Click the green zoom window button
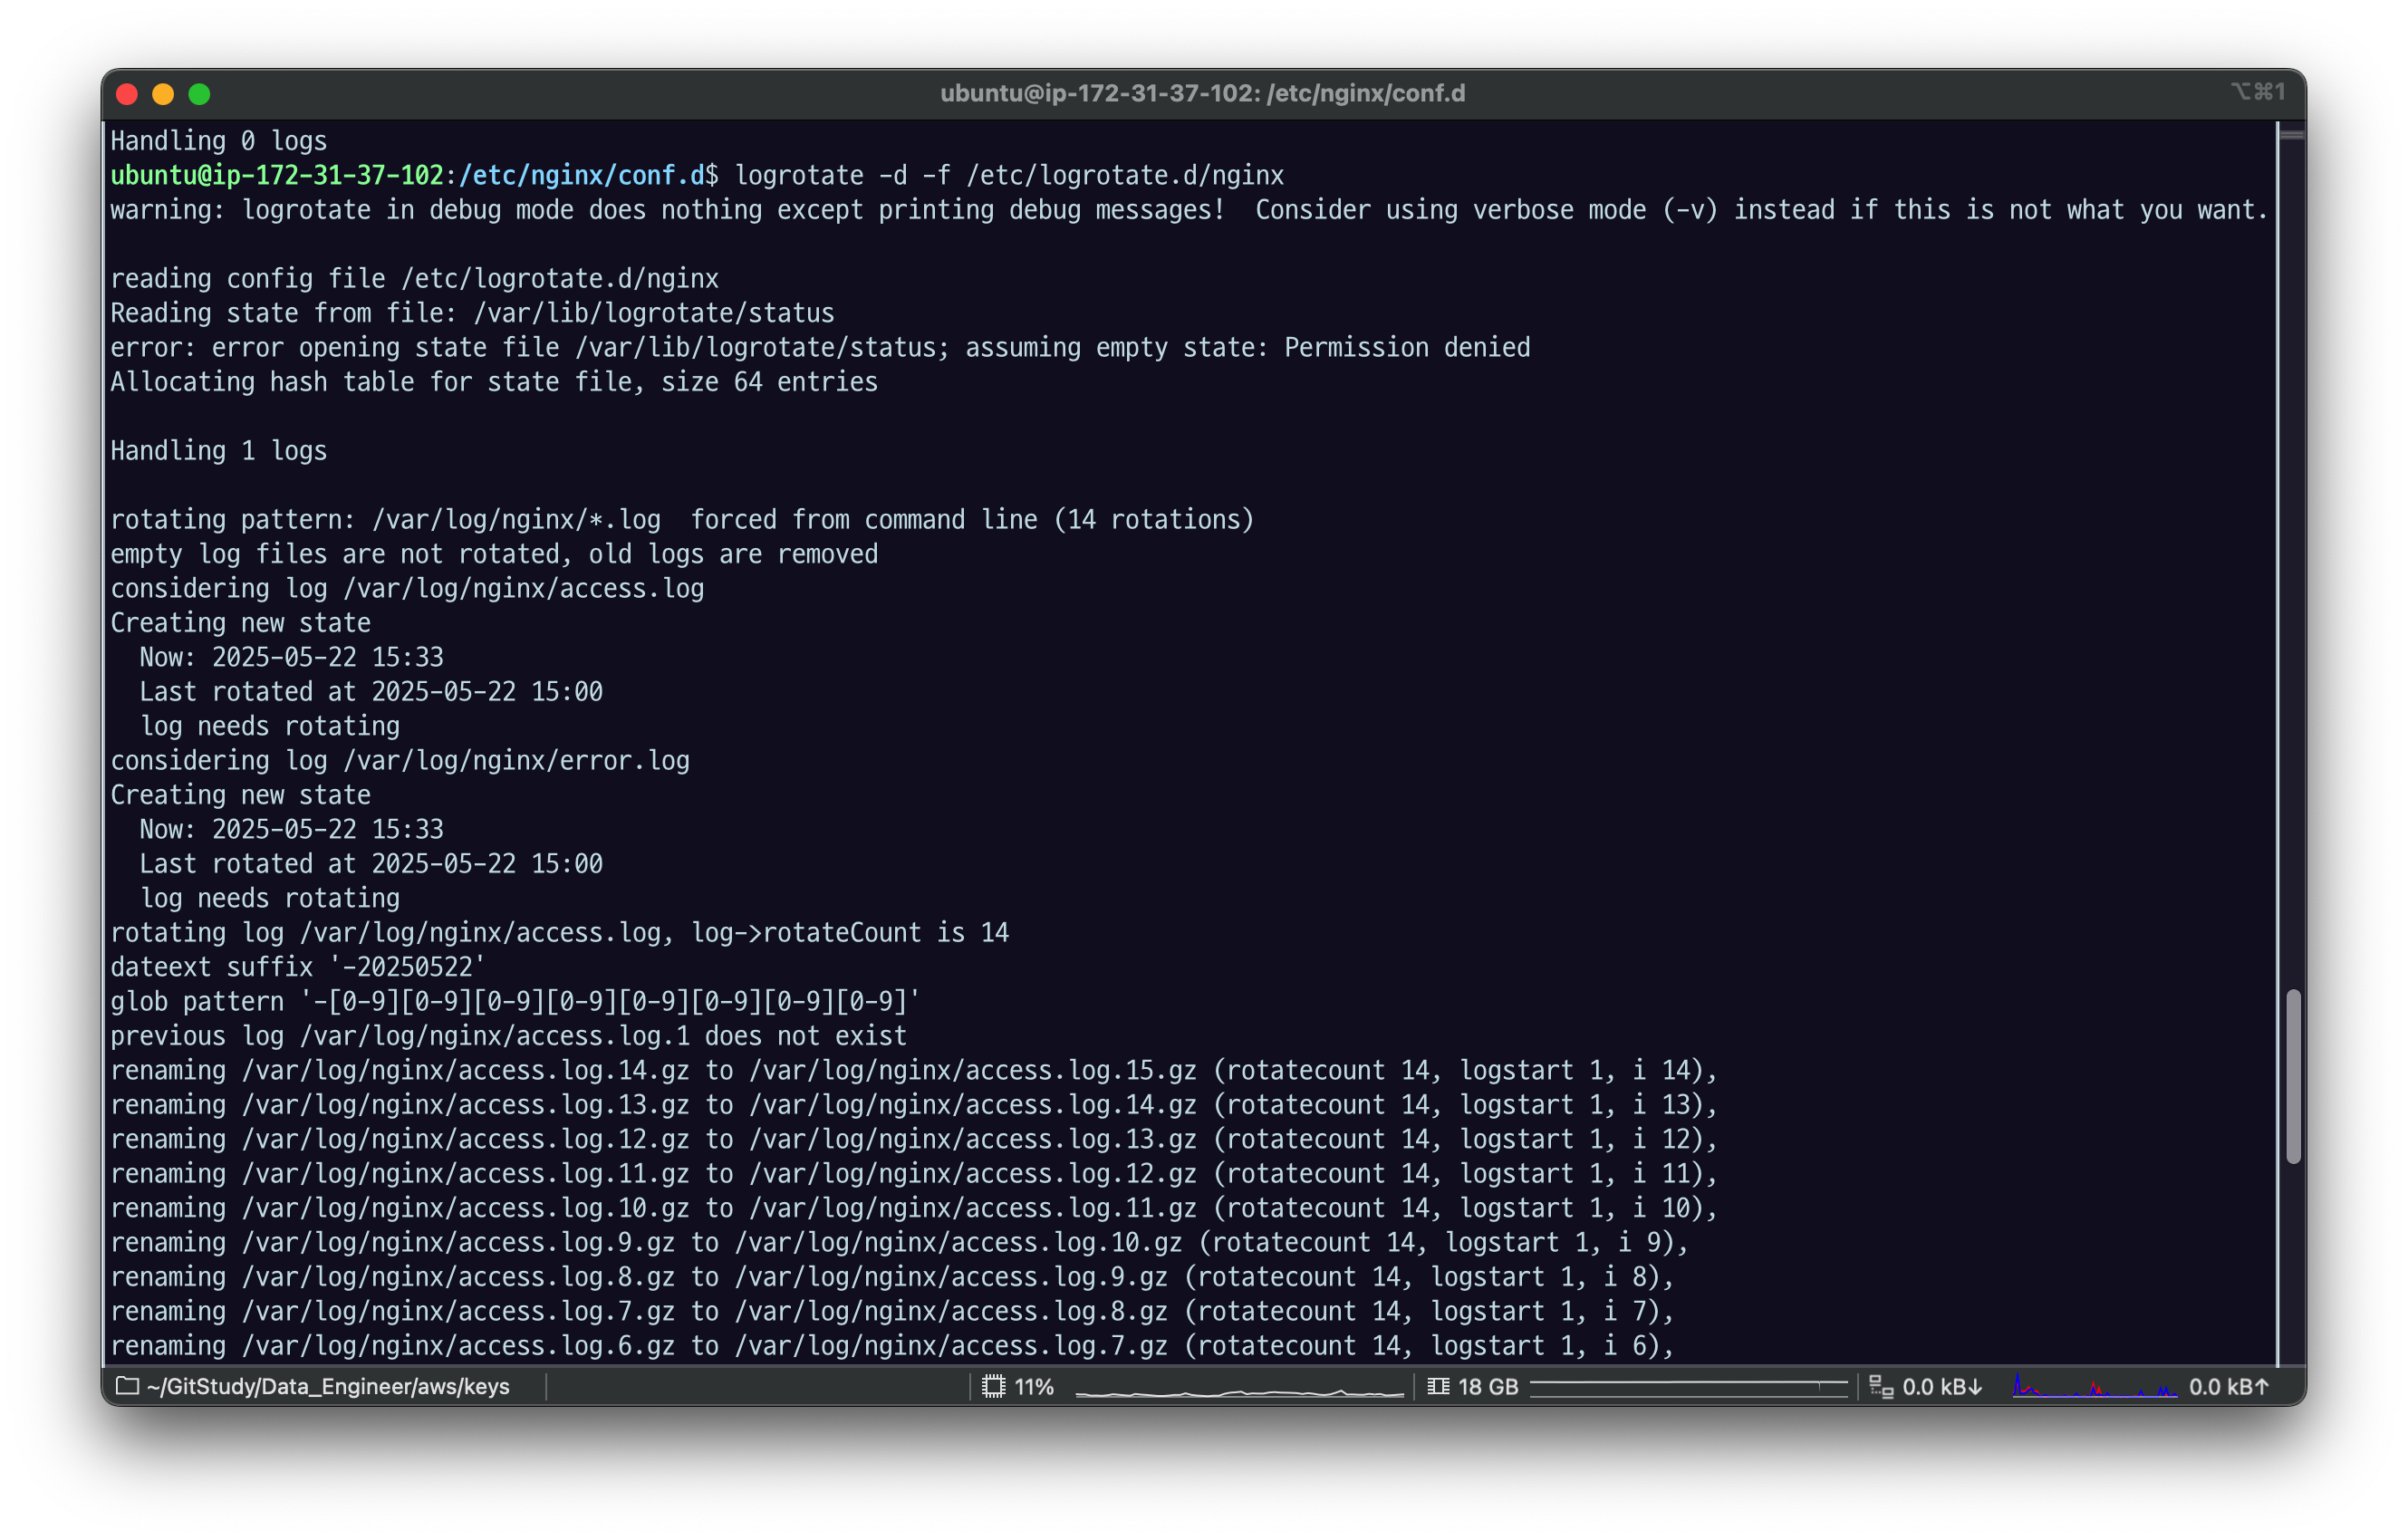 click(199, 94)
